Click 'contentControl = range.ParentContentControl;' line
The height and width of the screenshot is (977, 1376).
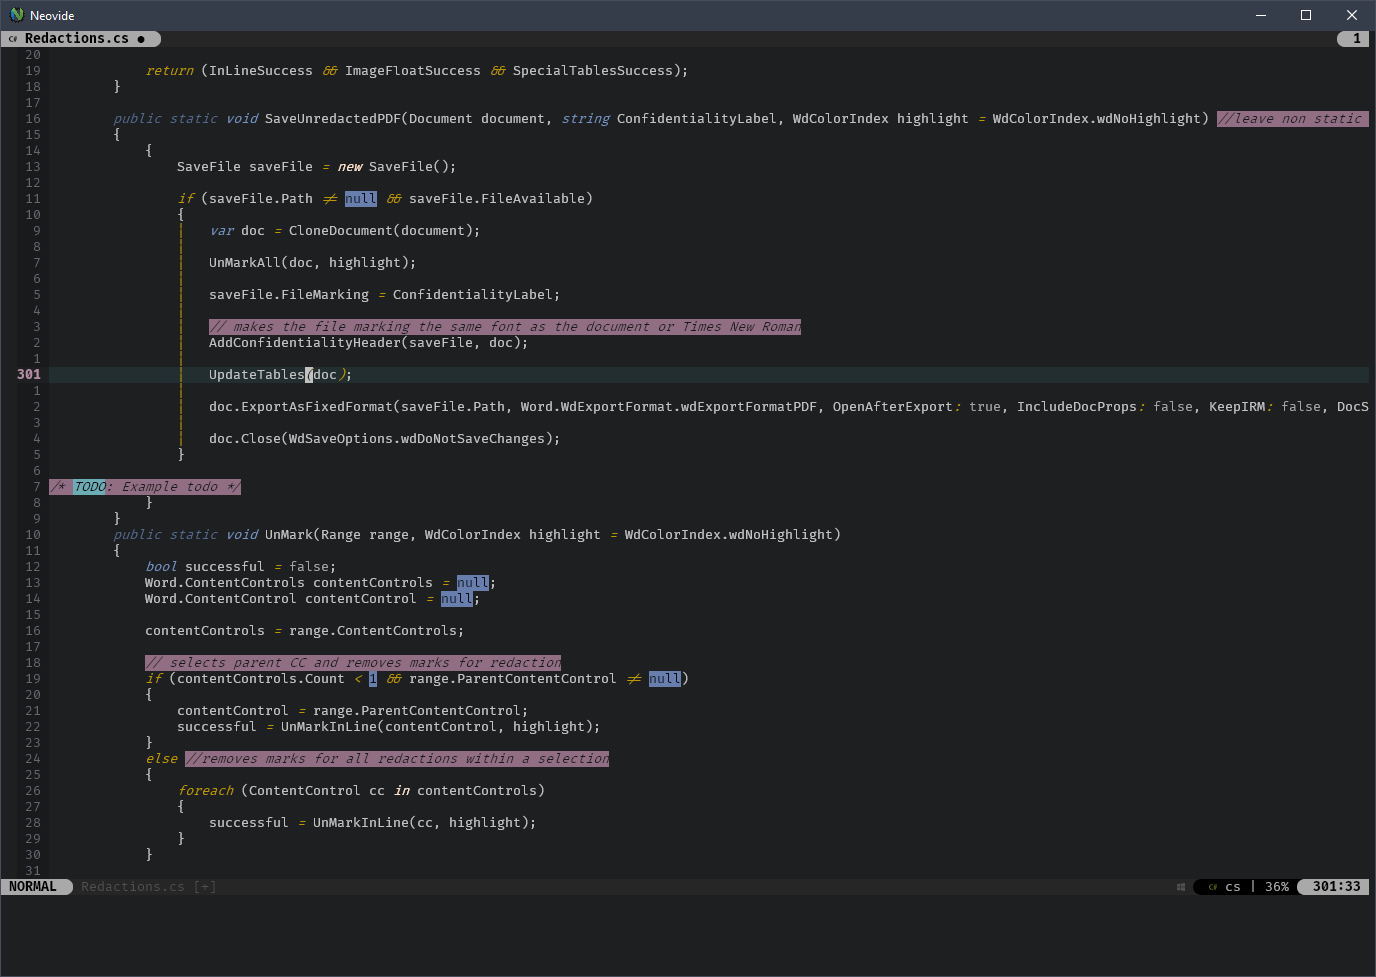tap(352, 711)
